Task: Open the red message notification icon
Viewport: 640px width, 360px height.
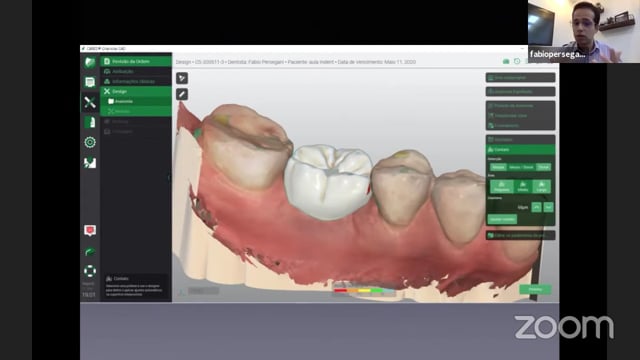Action: coord(90,231)
